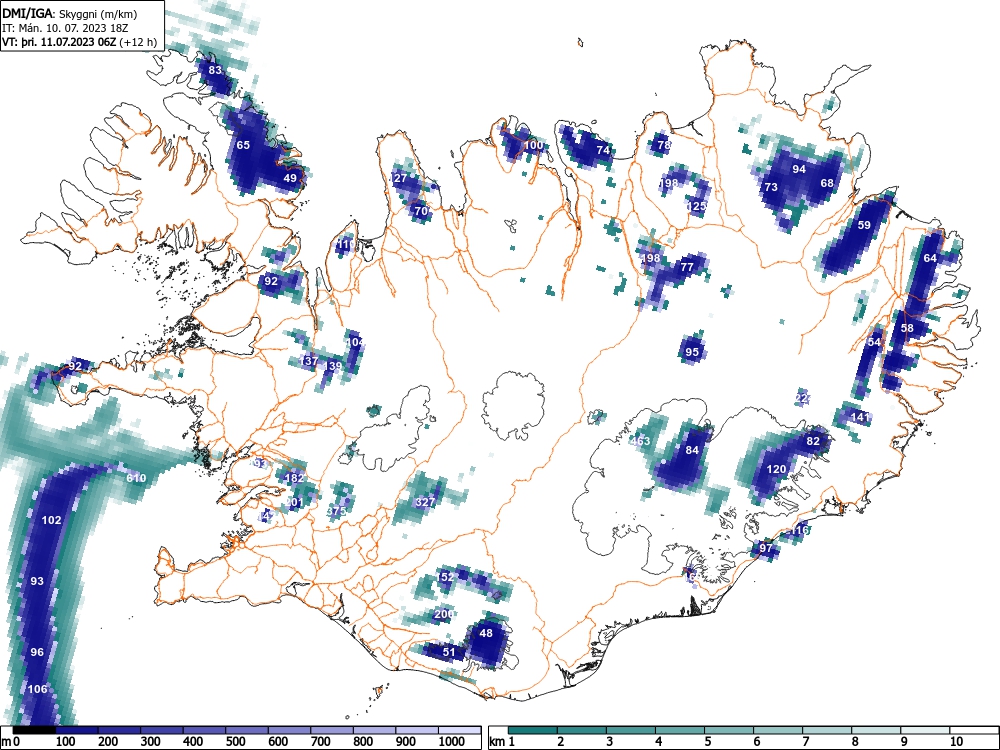Click the value 94 in the northeast
The image size is (1000, 750).
(799, 169)
